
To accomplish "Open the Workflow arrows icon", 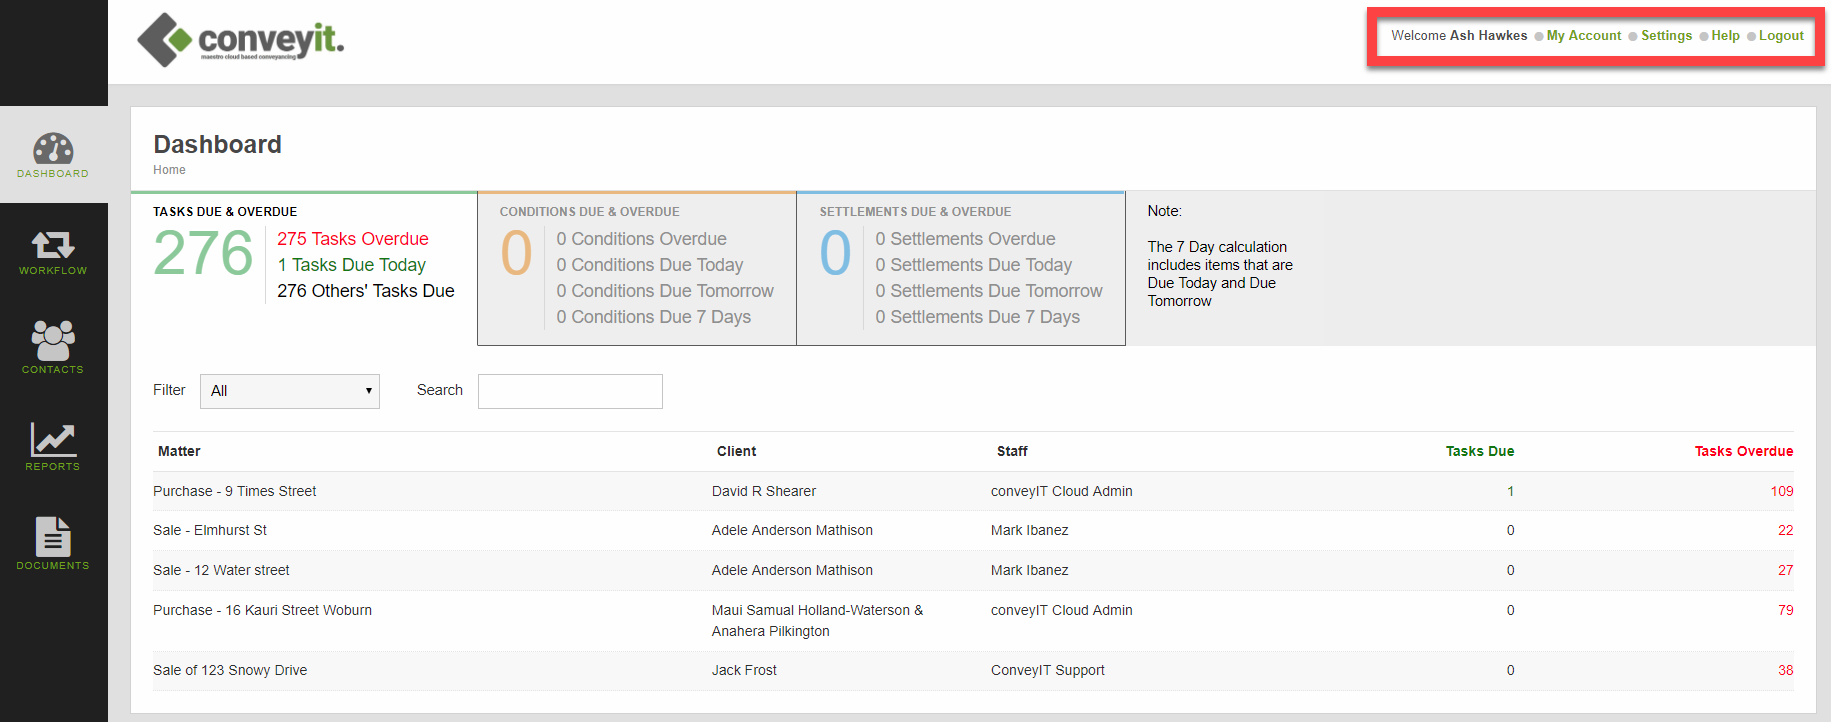I will pyautogui.click(x=53, y=246).
